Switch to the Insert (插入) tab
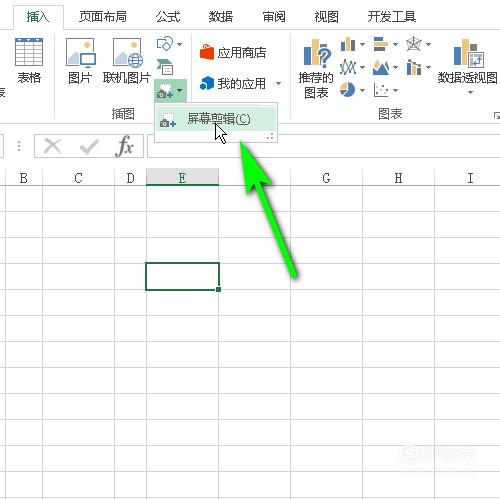 pyautogui.click(x=38, y=17)
